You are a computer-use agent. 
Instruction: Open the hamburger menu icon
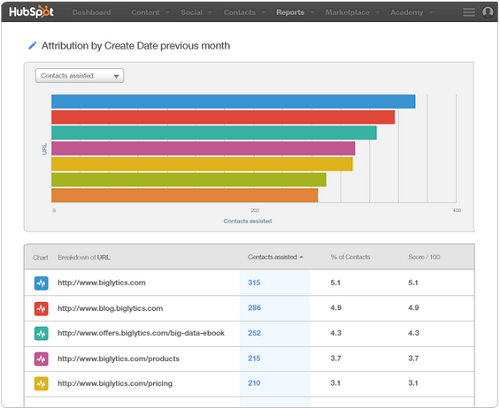coord(469,12)
